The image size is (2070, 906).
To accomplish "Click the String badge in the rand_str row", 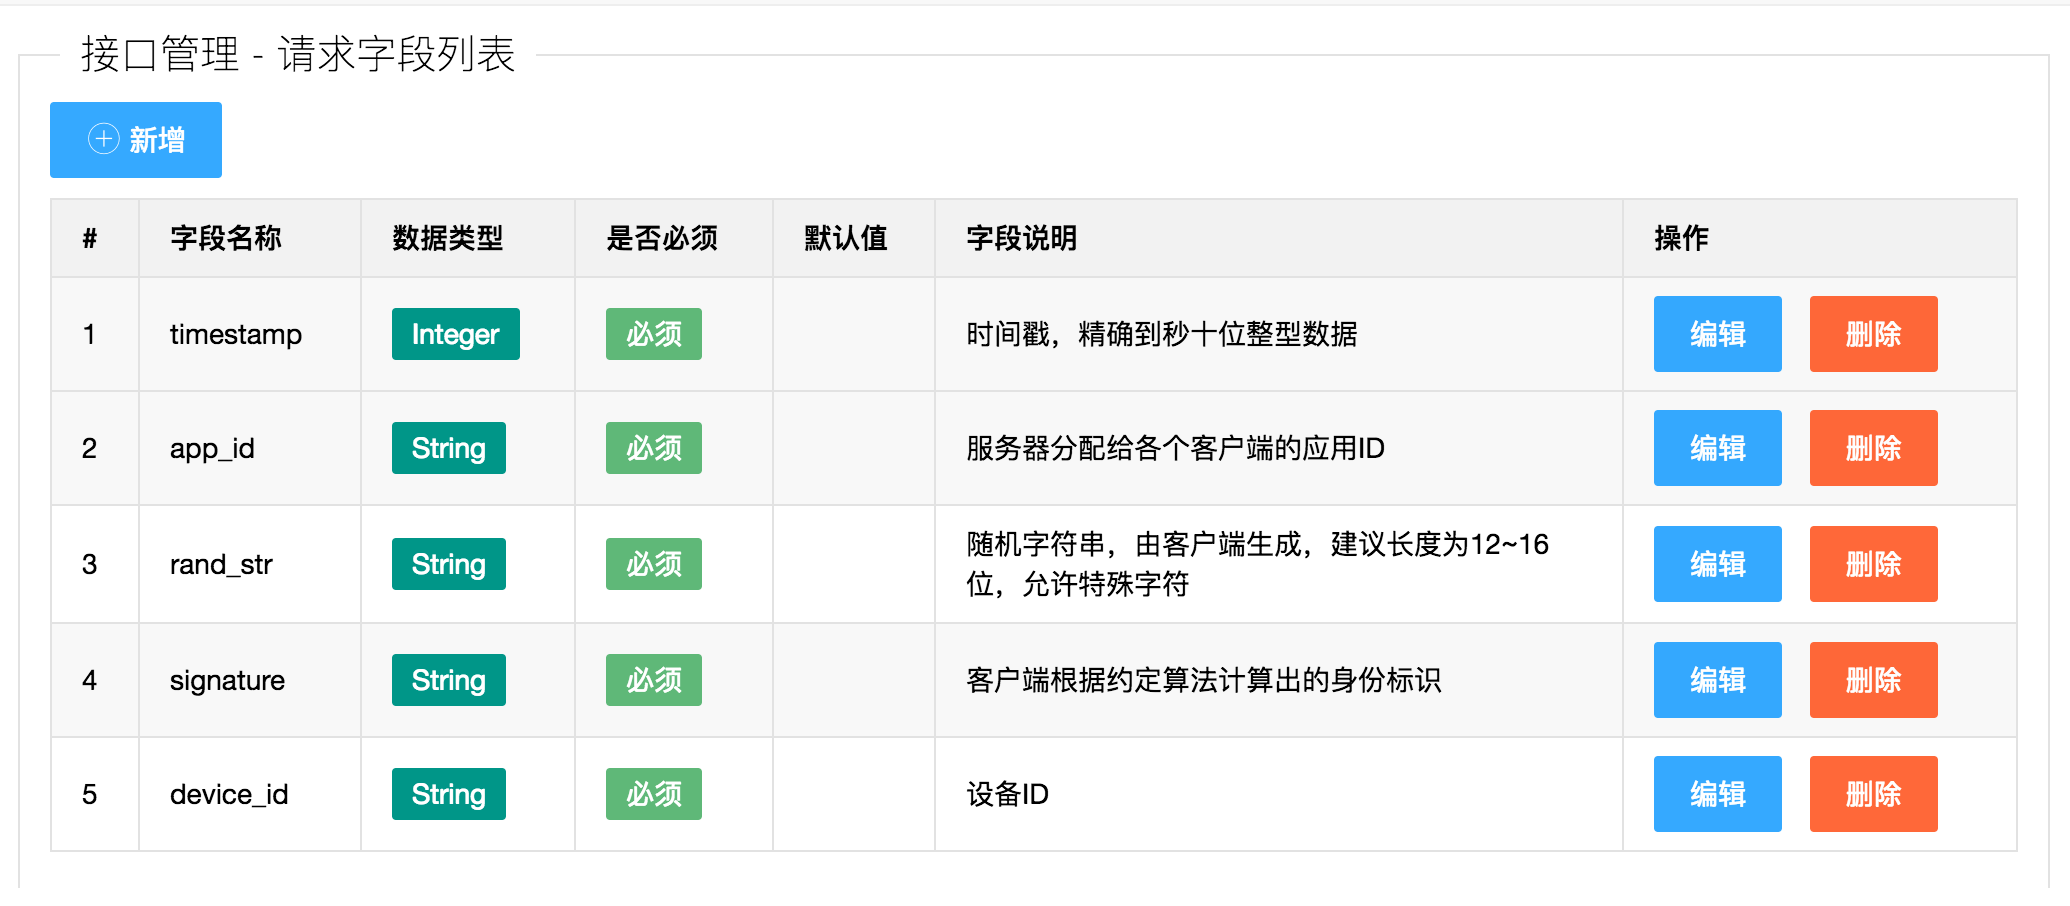I will click(x=448, y=563).
